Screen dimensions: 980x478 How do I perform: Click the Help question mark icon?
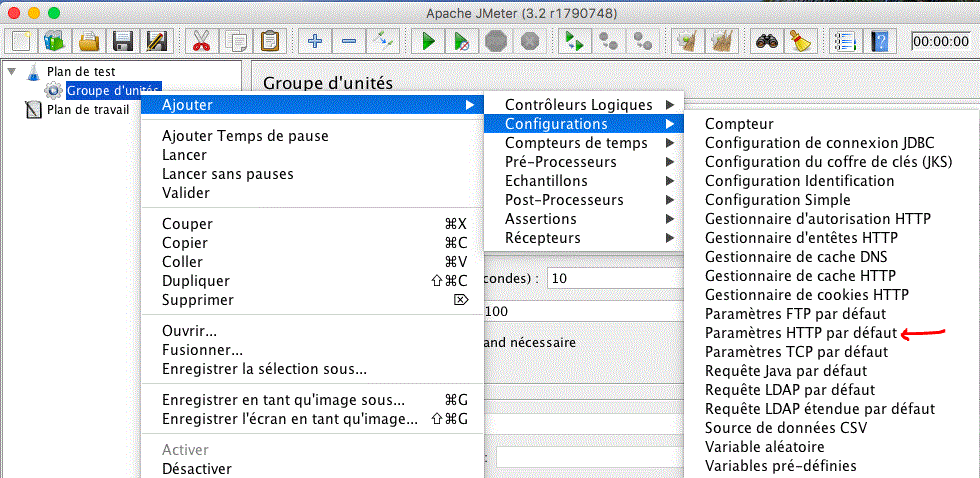coord(879,42)
